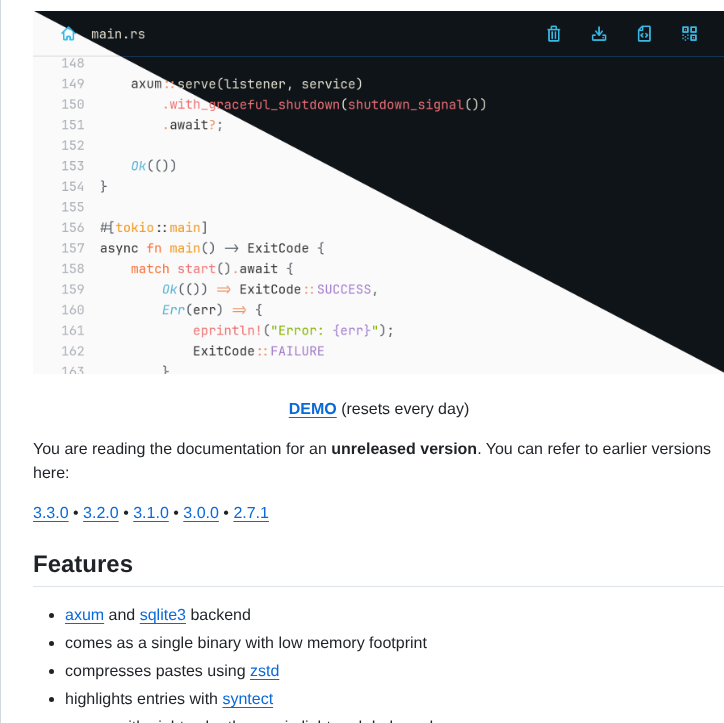Open the DEMO link

pos(312,409)
